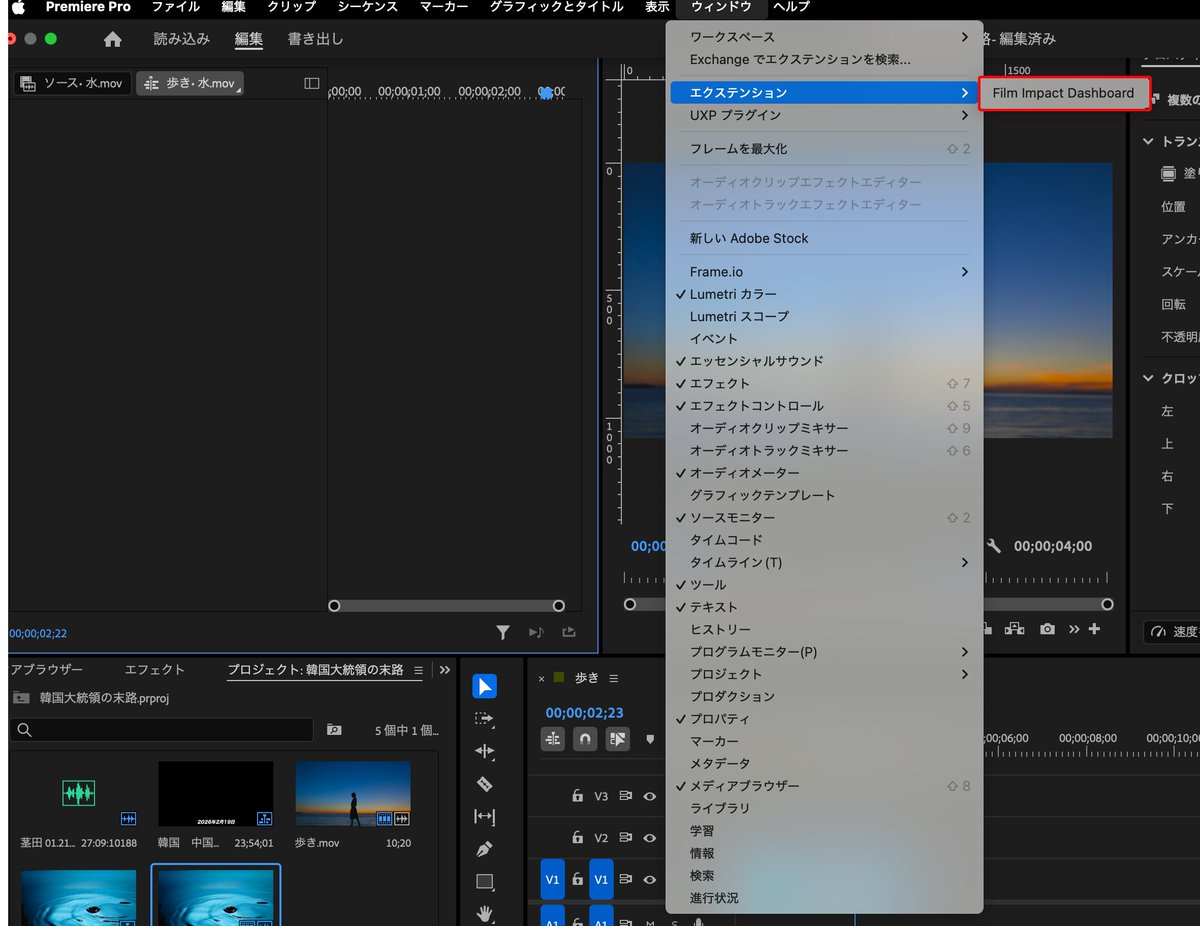This screenshot has height=926, width=1200.
Task: Expand the UXP プラグイン submenu
Action: click(x=824, y=115)
